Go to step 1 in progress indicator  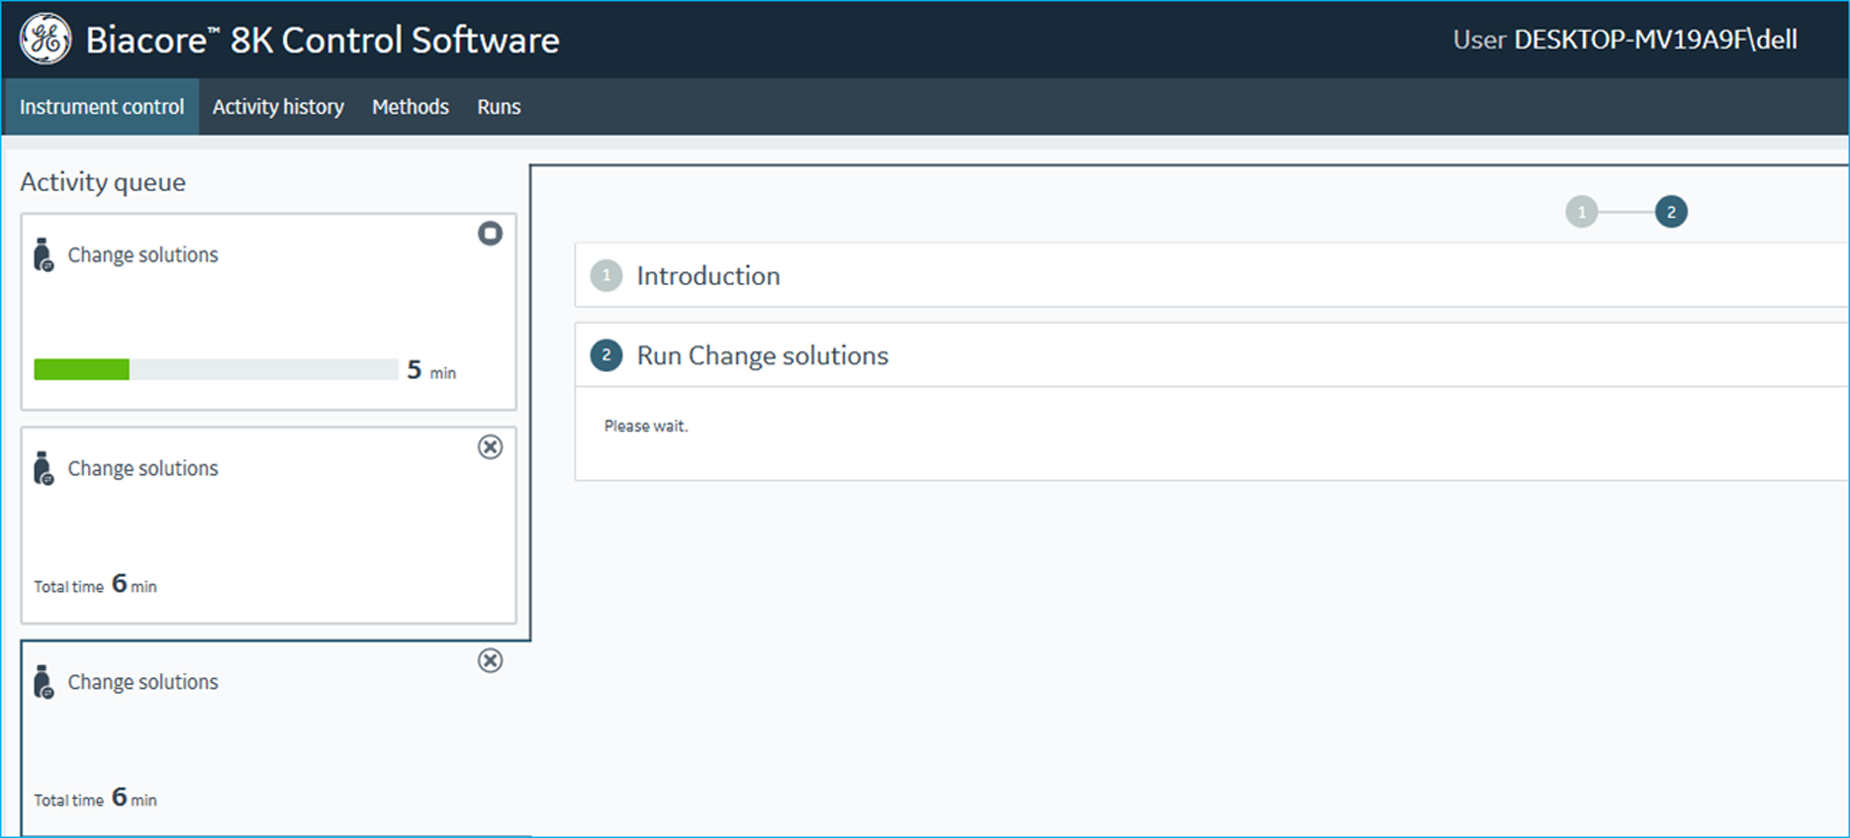(1581, 212)
